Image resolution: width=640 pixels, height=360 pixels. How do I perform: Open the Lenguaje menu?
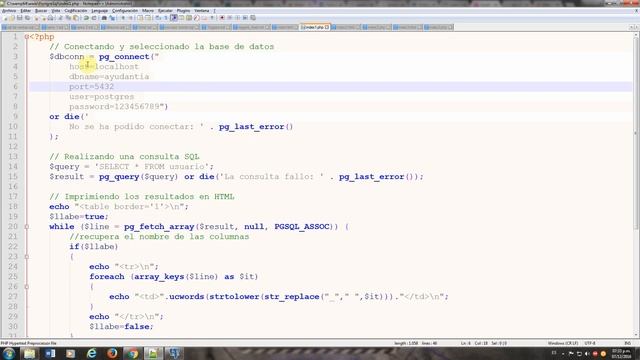point(100,11)
